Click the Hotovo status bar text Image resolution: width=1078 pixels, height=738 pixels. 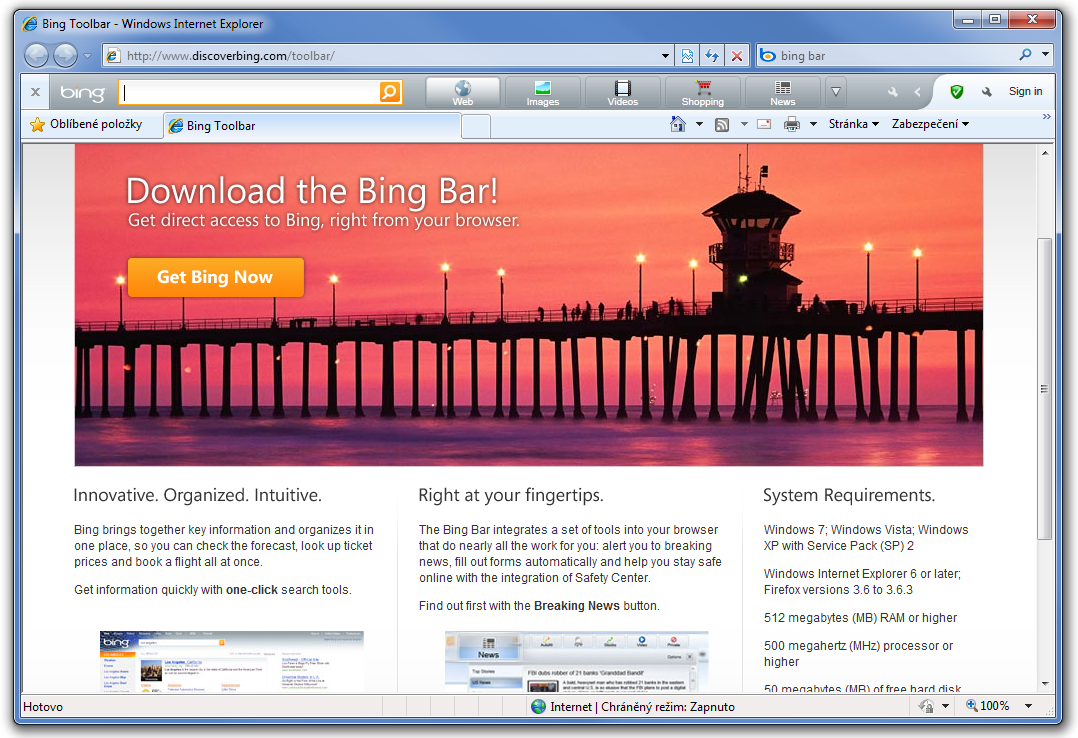43,707
